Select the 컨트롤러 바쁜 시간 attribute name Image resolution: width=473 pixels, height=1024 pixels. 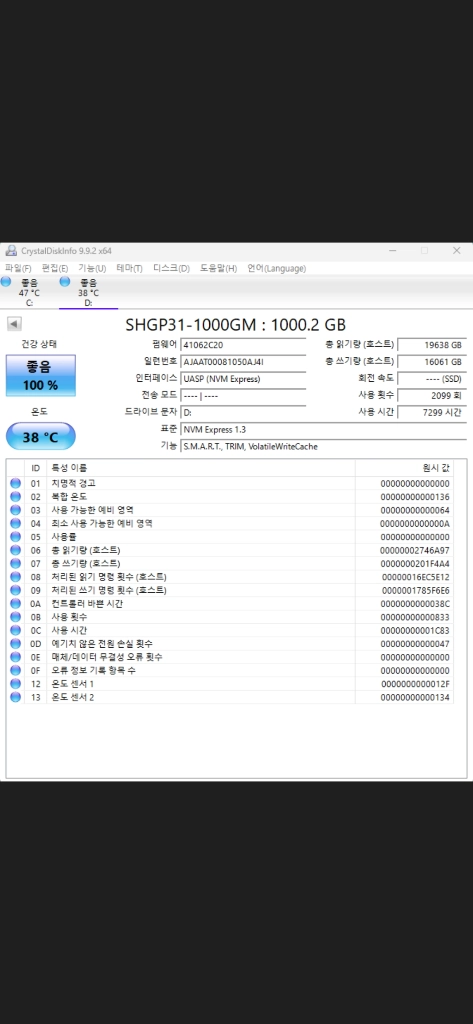[x=87, y=604]
